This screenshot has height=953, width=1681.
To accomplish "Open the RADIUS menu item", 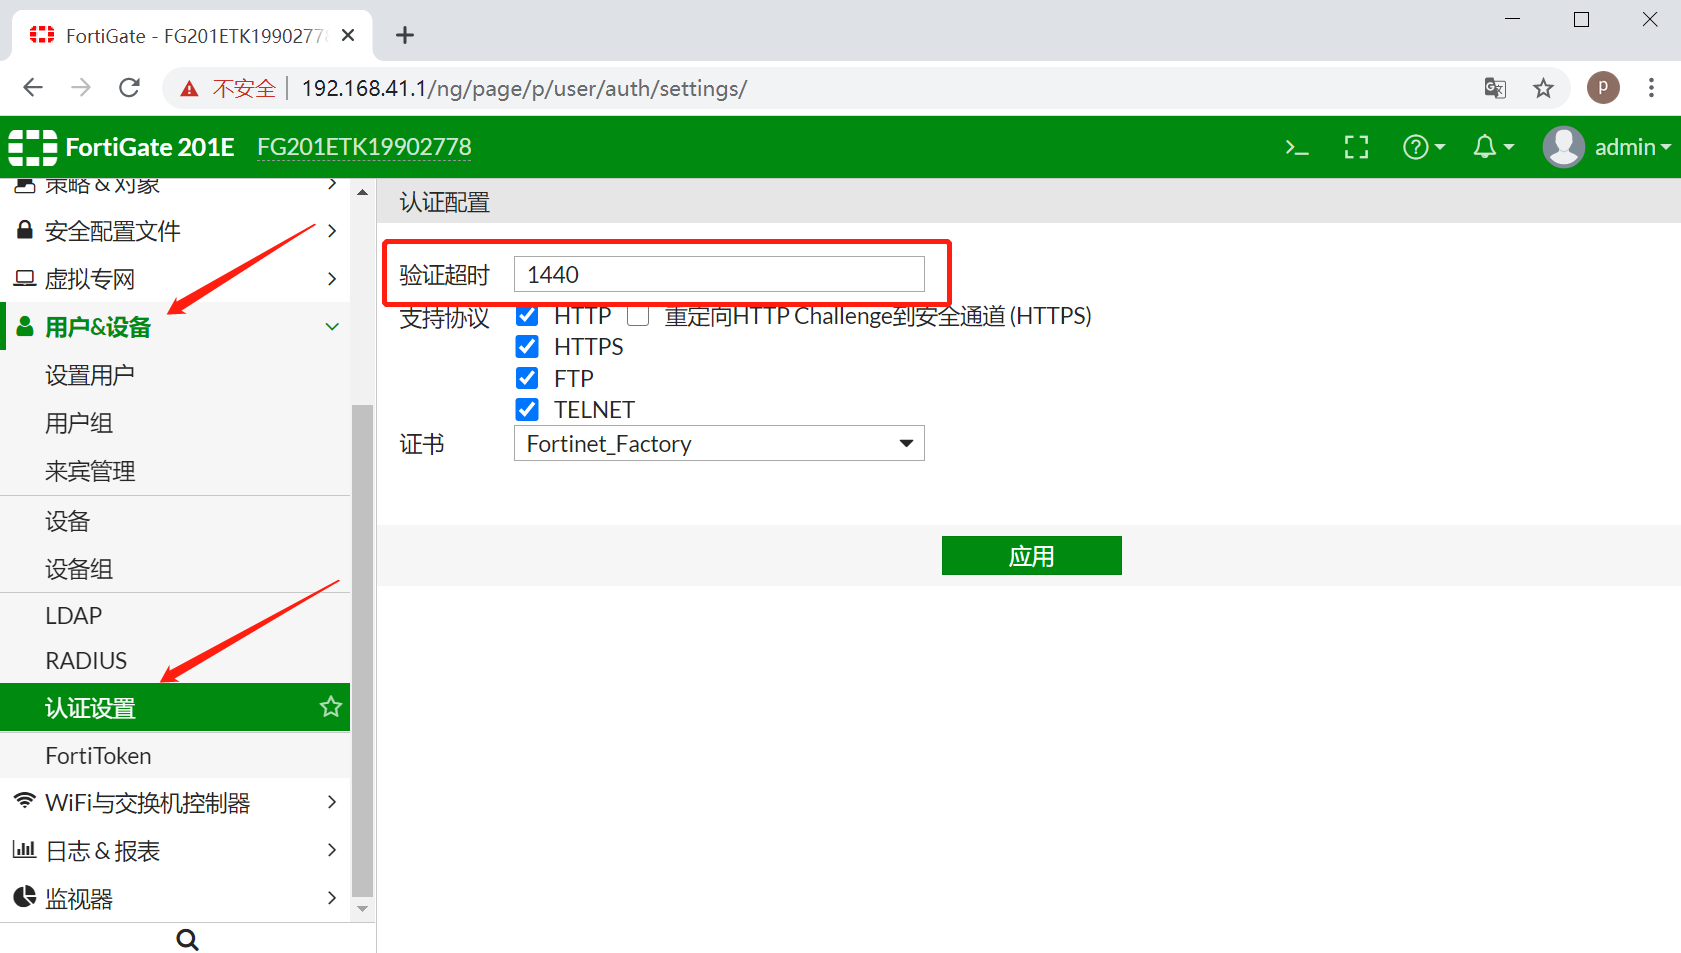I will [86, 661].
